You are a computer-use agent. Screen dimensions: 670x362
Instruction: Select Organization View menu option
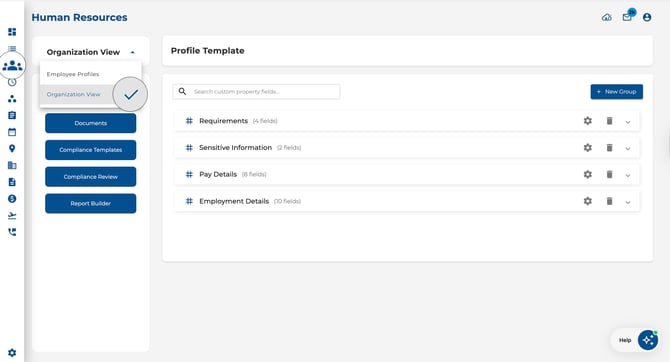(91, 94)
